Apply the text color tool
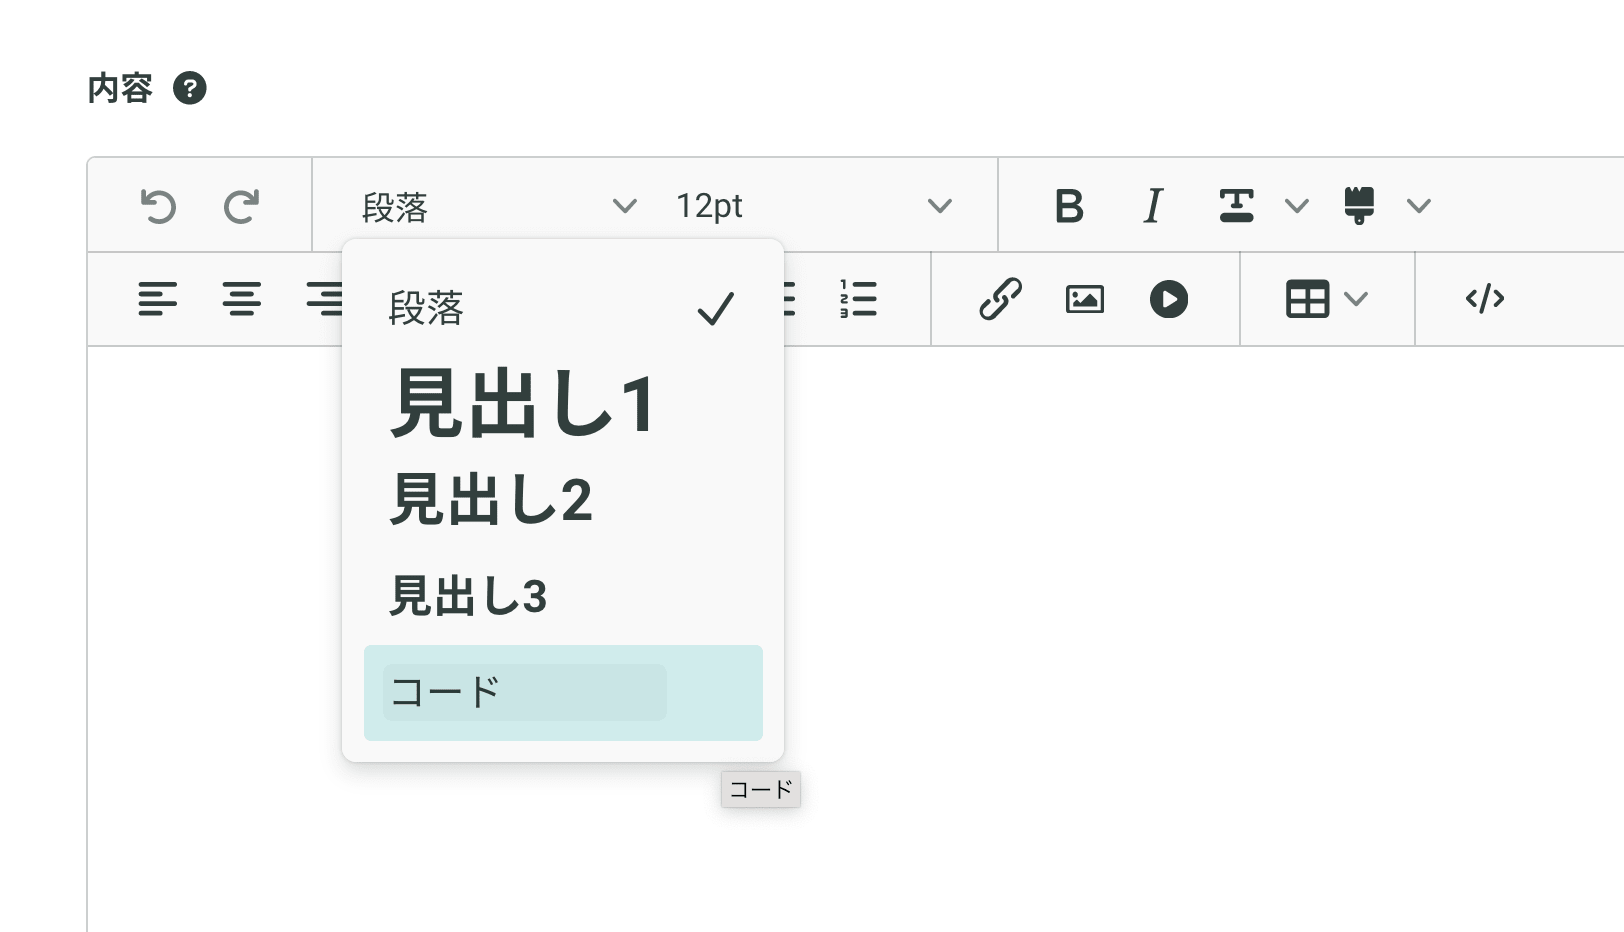Image resolution: width=1624 pixels, height=932 pixels. 1237,206
